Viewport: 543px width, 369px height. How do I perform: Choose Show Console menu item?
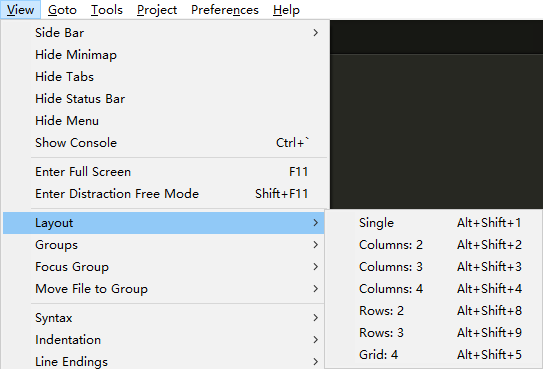pos(165,143)
